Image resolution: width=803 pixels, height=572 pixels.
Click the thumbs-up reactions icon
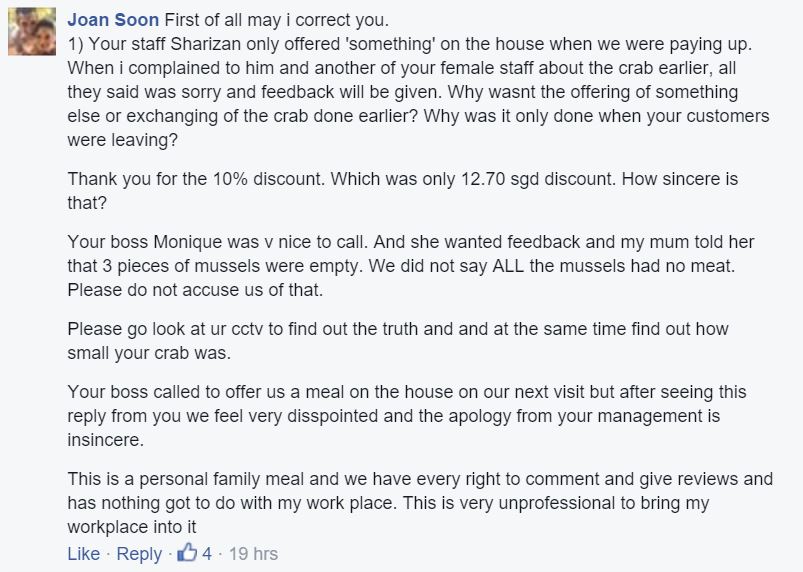187,553
